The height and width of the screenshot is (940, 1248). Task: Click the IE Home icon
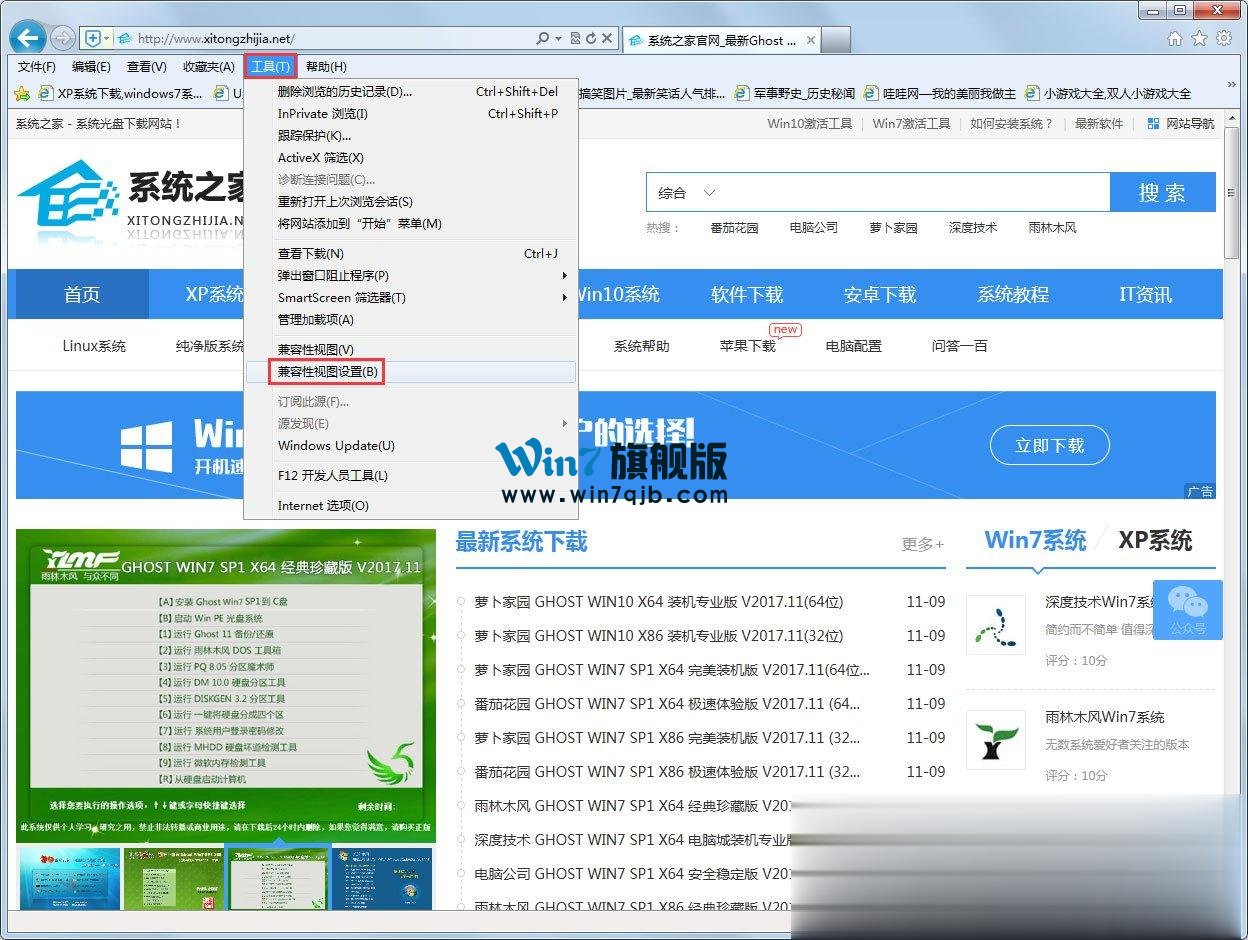[1175, 39]
